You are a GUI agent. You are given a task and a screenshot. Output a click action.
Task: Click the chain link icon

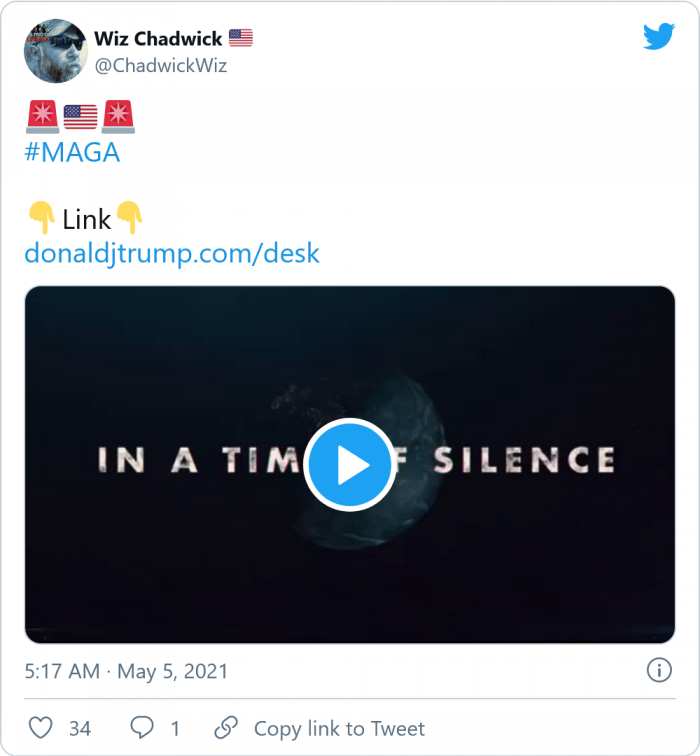coord(227,728)
